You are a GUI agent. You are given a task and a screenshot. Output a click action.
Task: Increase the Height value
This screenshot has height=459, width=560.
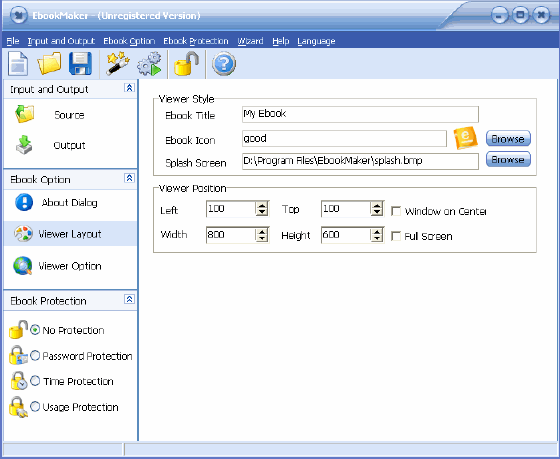coord(377,231)
